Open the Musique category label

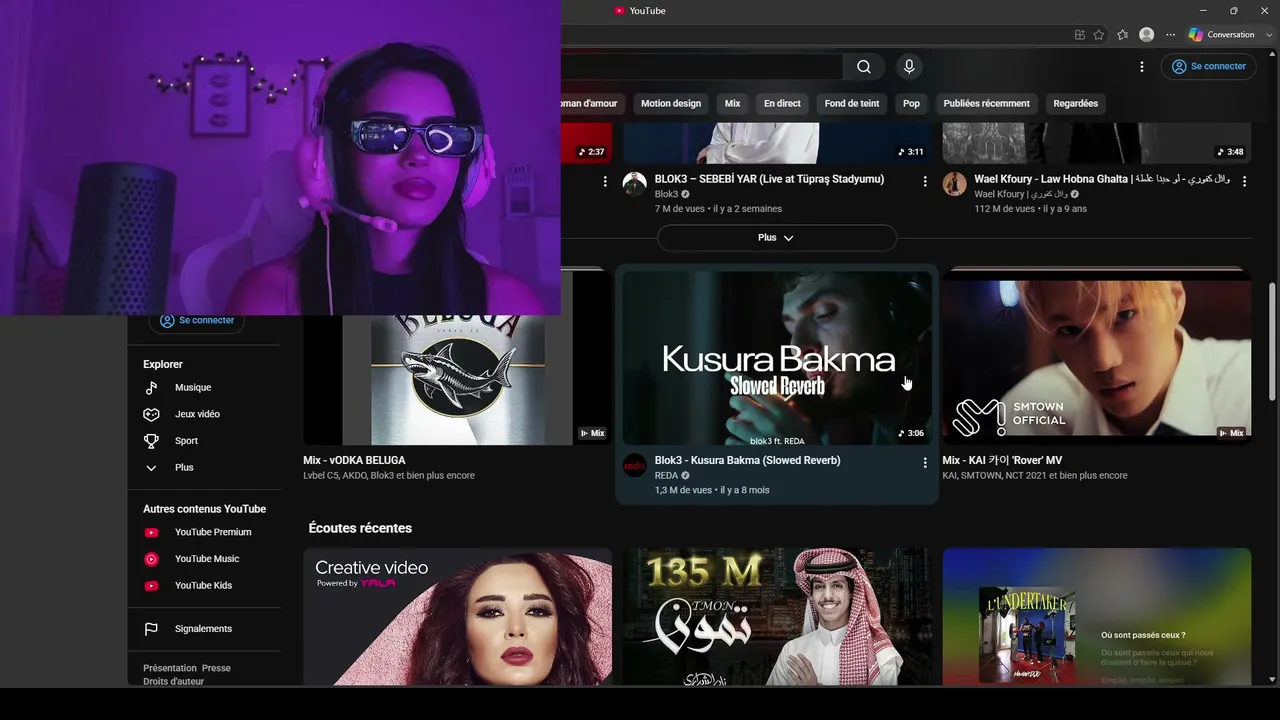point(193,388)
